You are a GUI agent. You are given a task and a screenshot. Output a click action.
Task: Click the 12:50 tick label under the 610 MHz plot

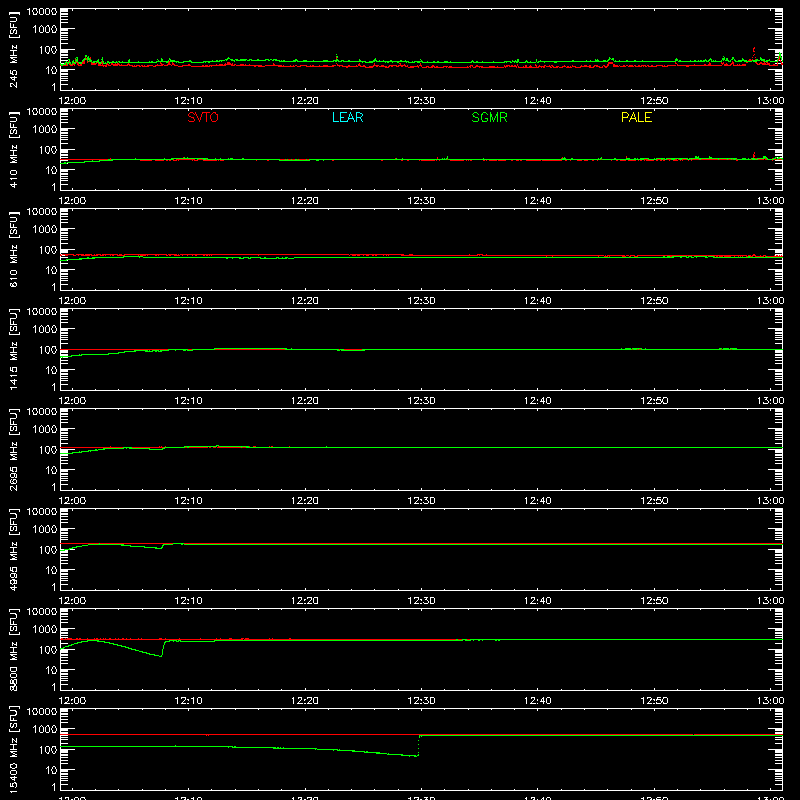tap(654, 301)
